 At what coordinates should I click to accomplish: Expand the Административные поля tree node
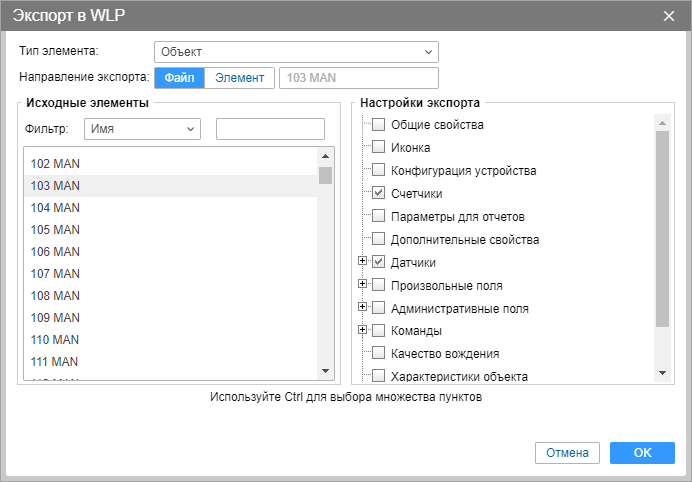[x=363, y=307]
